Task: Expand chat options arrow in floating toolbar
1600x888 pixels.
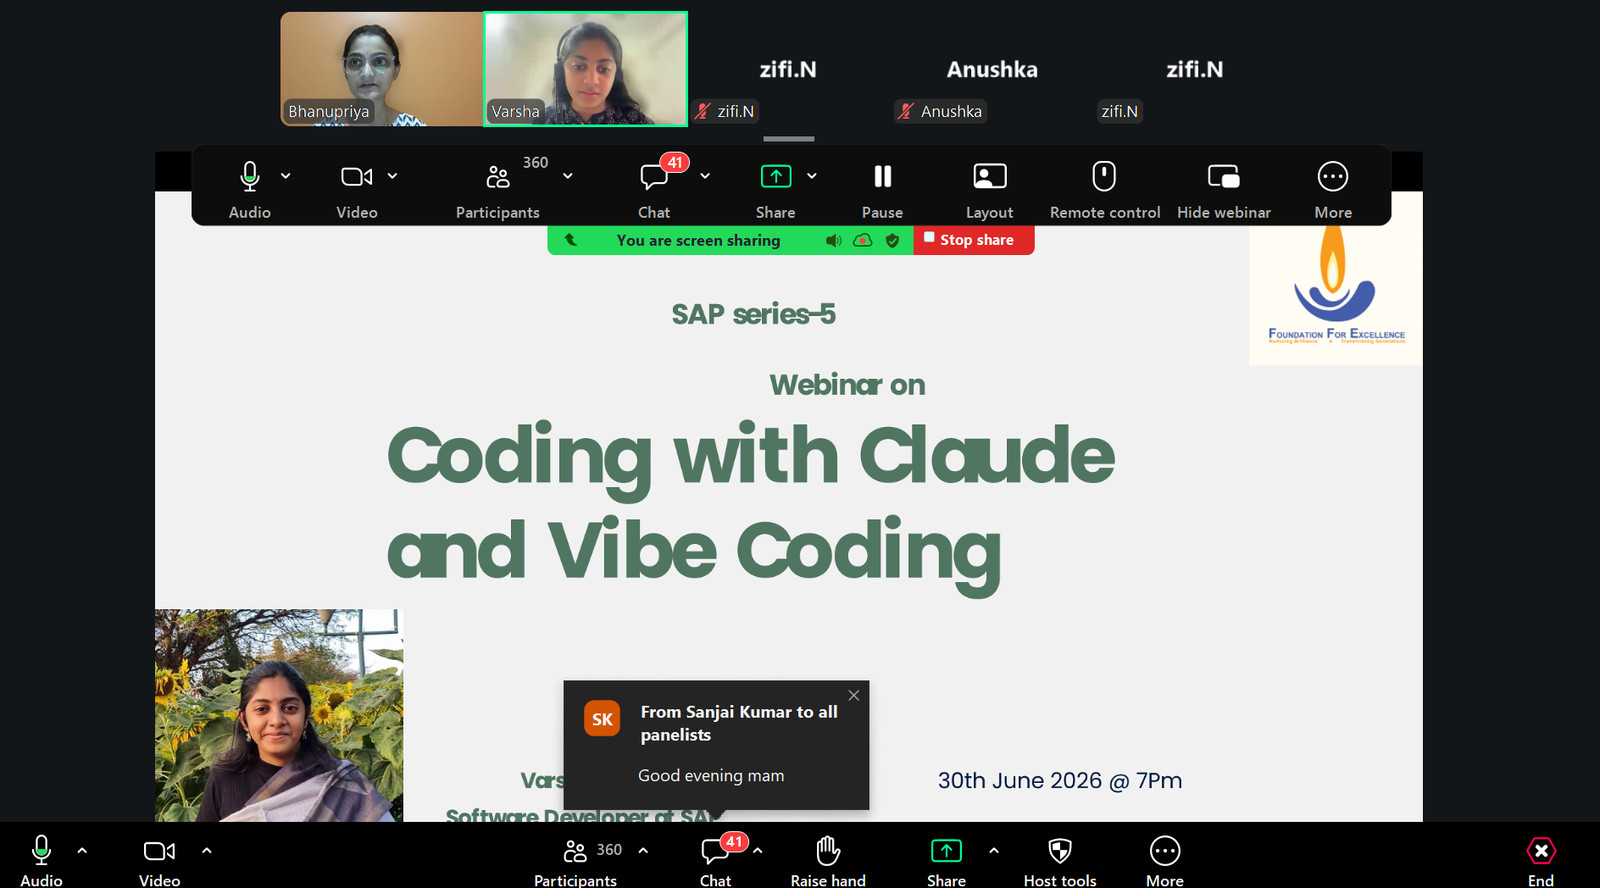Action: (x=705, y=176)
